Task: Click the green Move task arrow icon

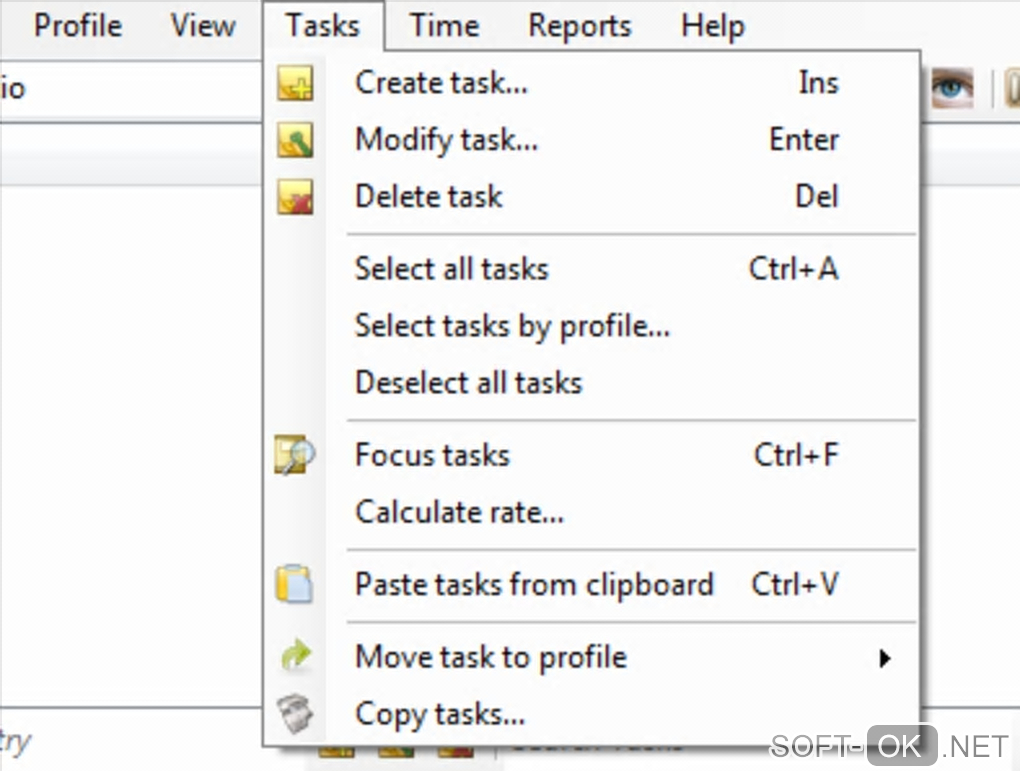Action: tap(295, 657)
